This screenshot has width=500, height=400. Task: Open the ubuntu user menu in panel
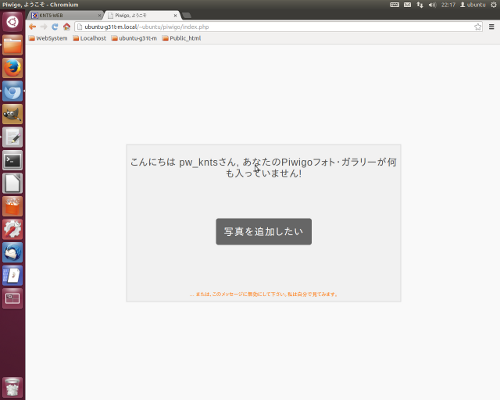pos(473,5)
